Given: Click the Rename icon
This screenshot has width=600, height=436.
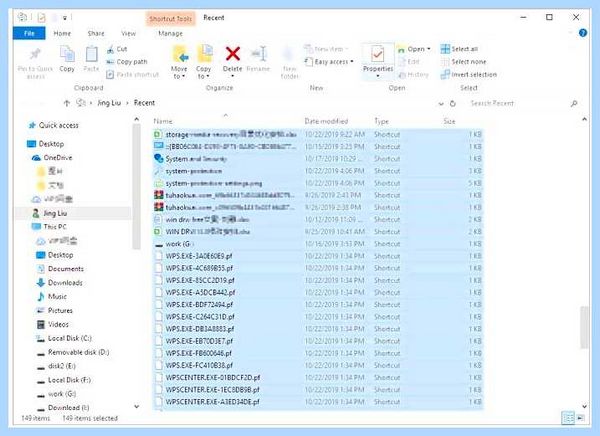Looking at the screenshot, I should (259, 54).
